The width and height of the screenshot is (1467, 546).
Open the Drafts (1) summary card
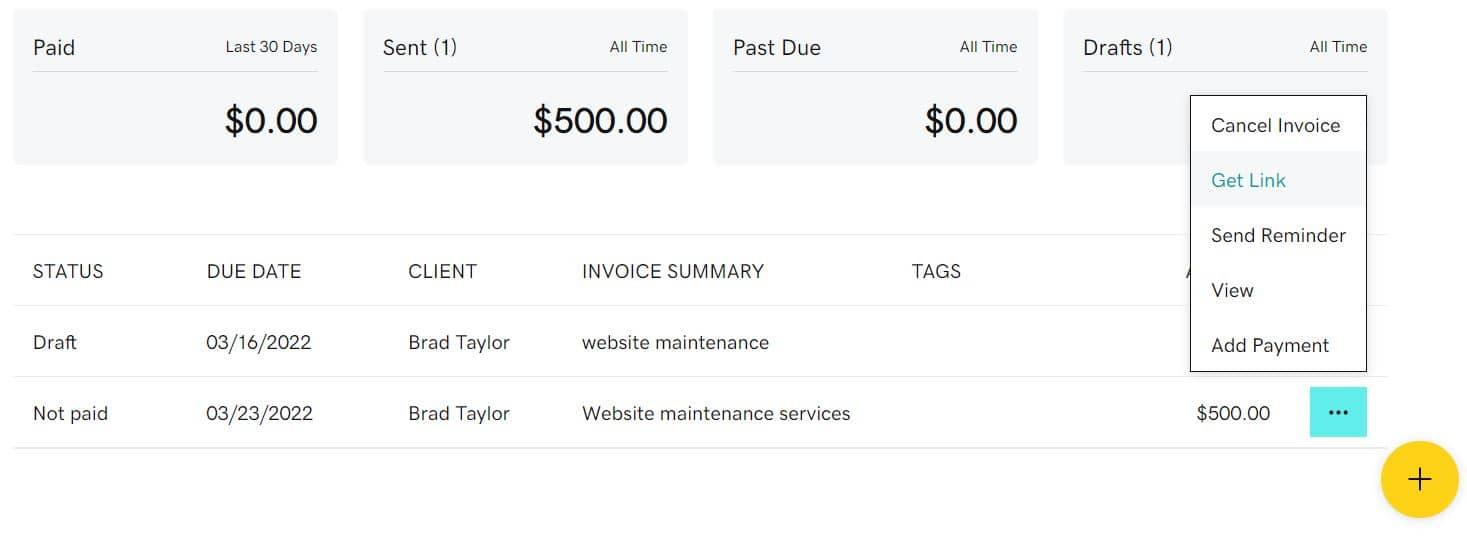(1125, 88)
